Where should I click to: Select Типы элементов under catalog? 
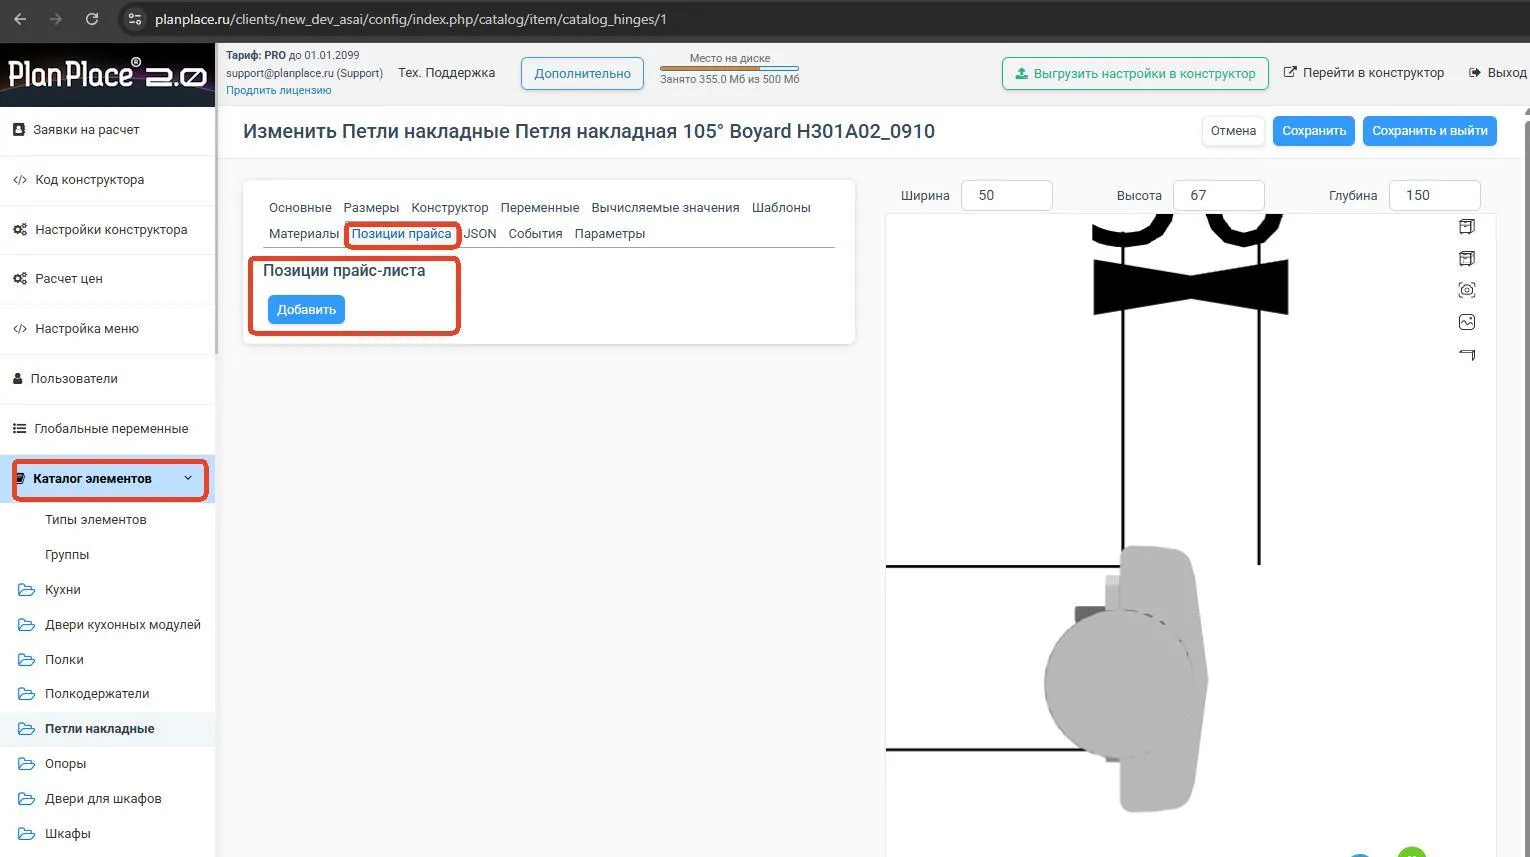point(96,520)
